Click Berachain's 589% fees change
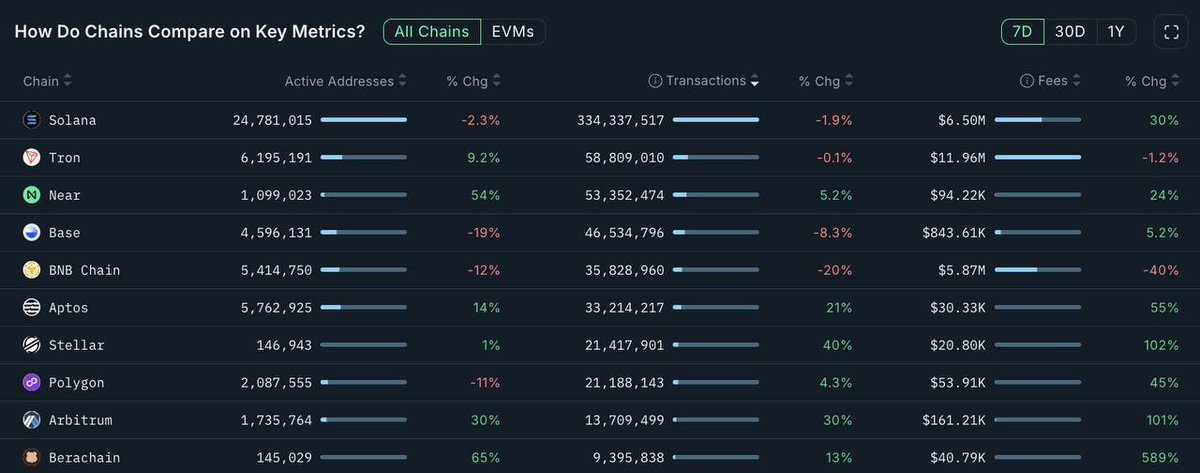The height and width of the screenshot is (473, 1200). click(x=1162, y=458)
